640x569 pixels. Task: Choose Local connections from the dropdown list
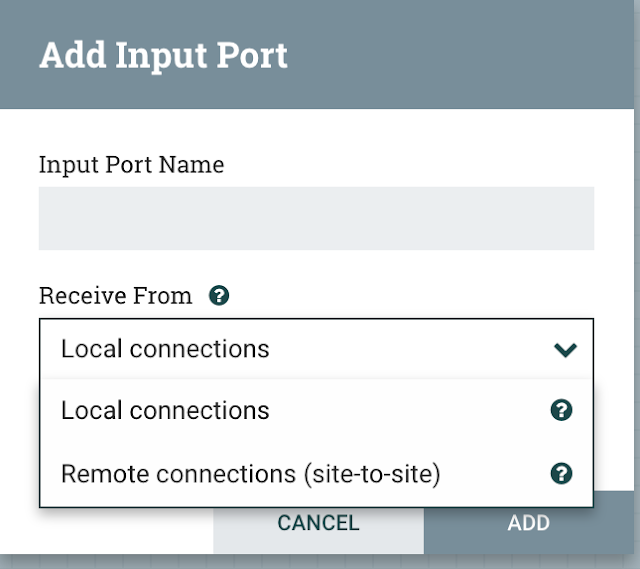click(316, 410)
